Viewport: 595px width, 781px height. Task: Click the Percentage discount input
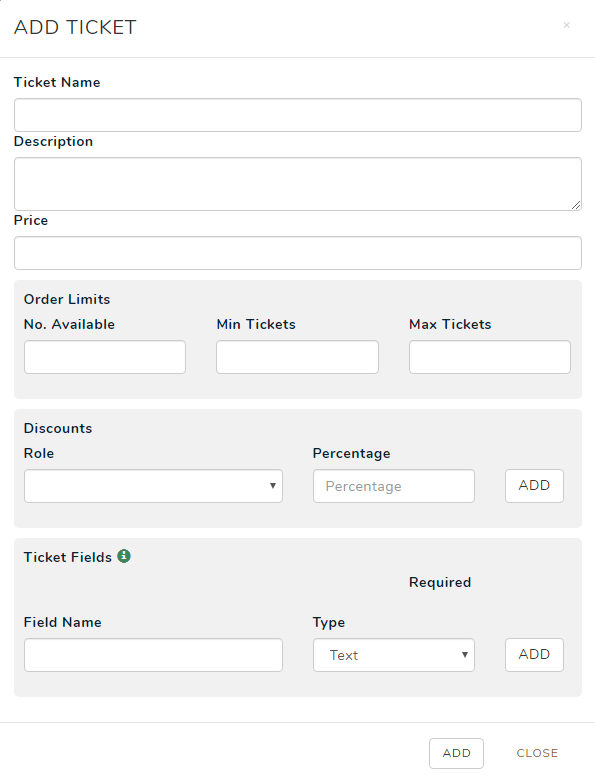point(394,486)
